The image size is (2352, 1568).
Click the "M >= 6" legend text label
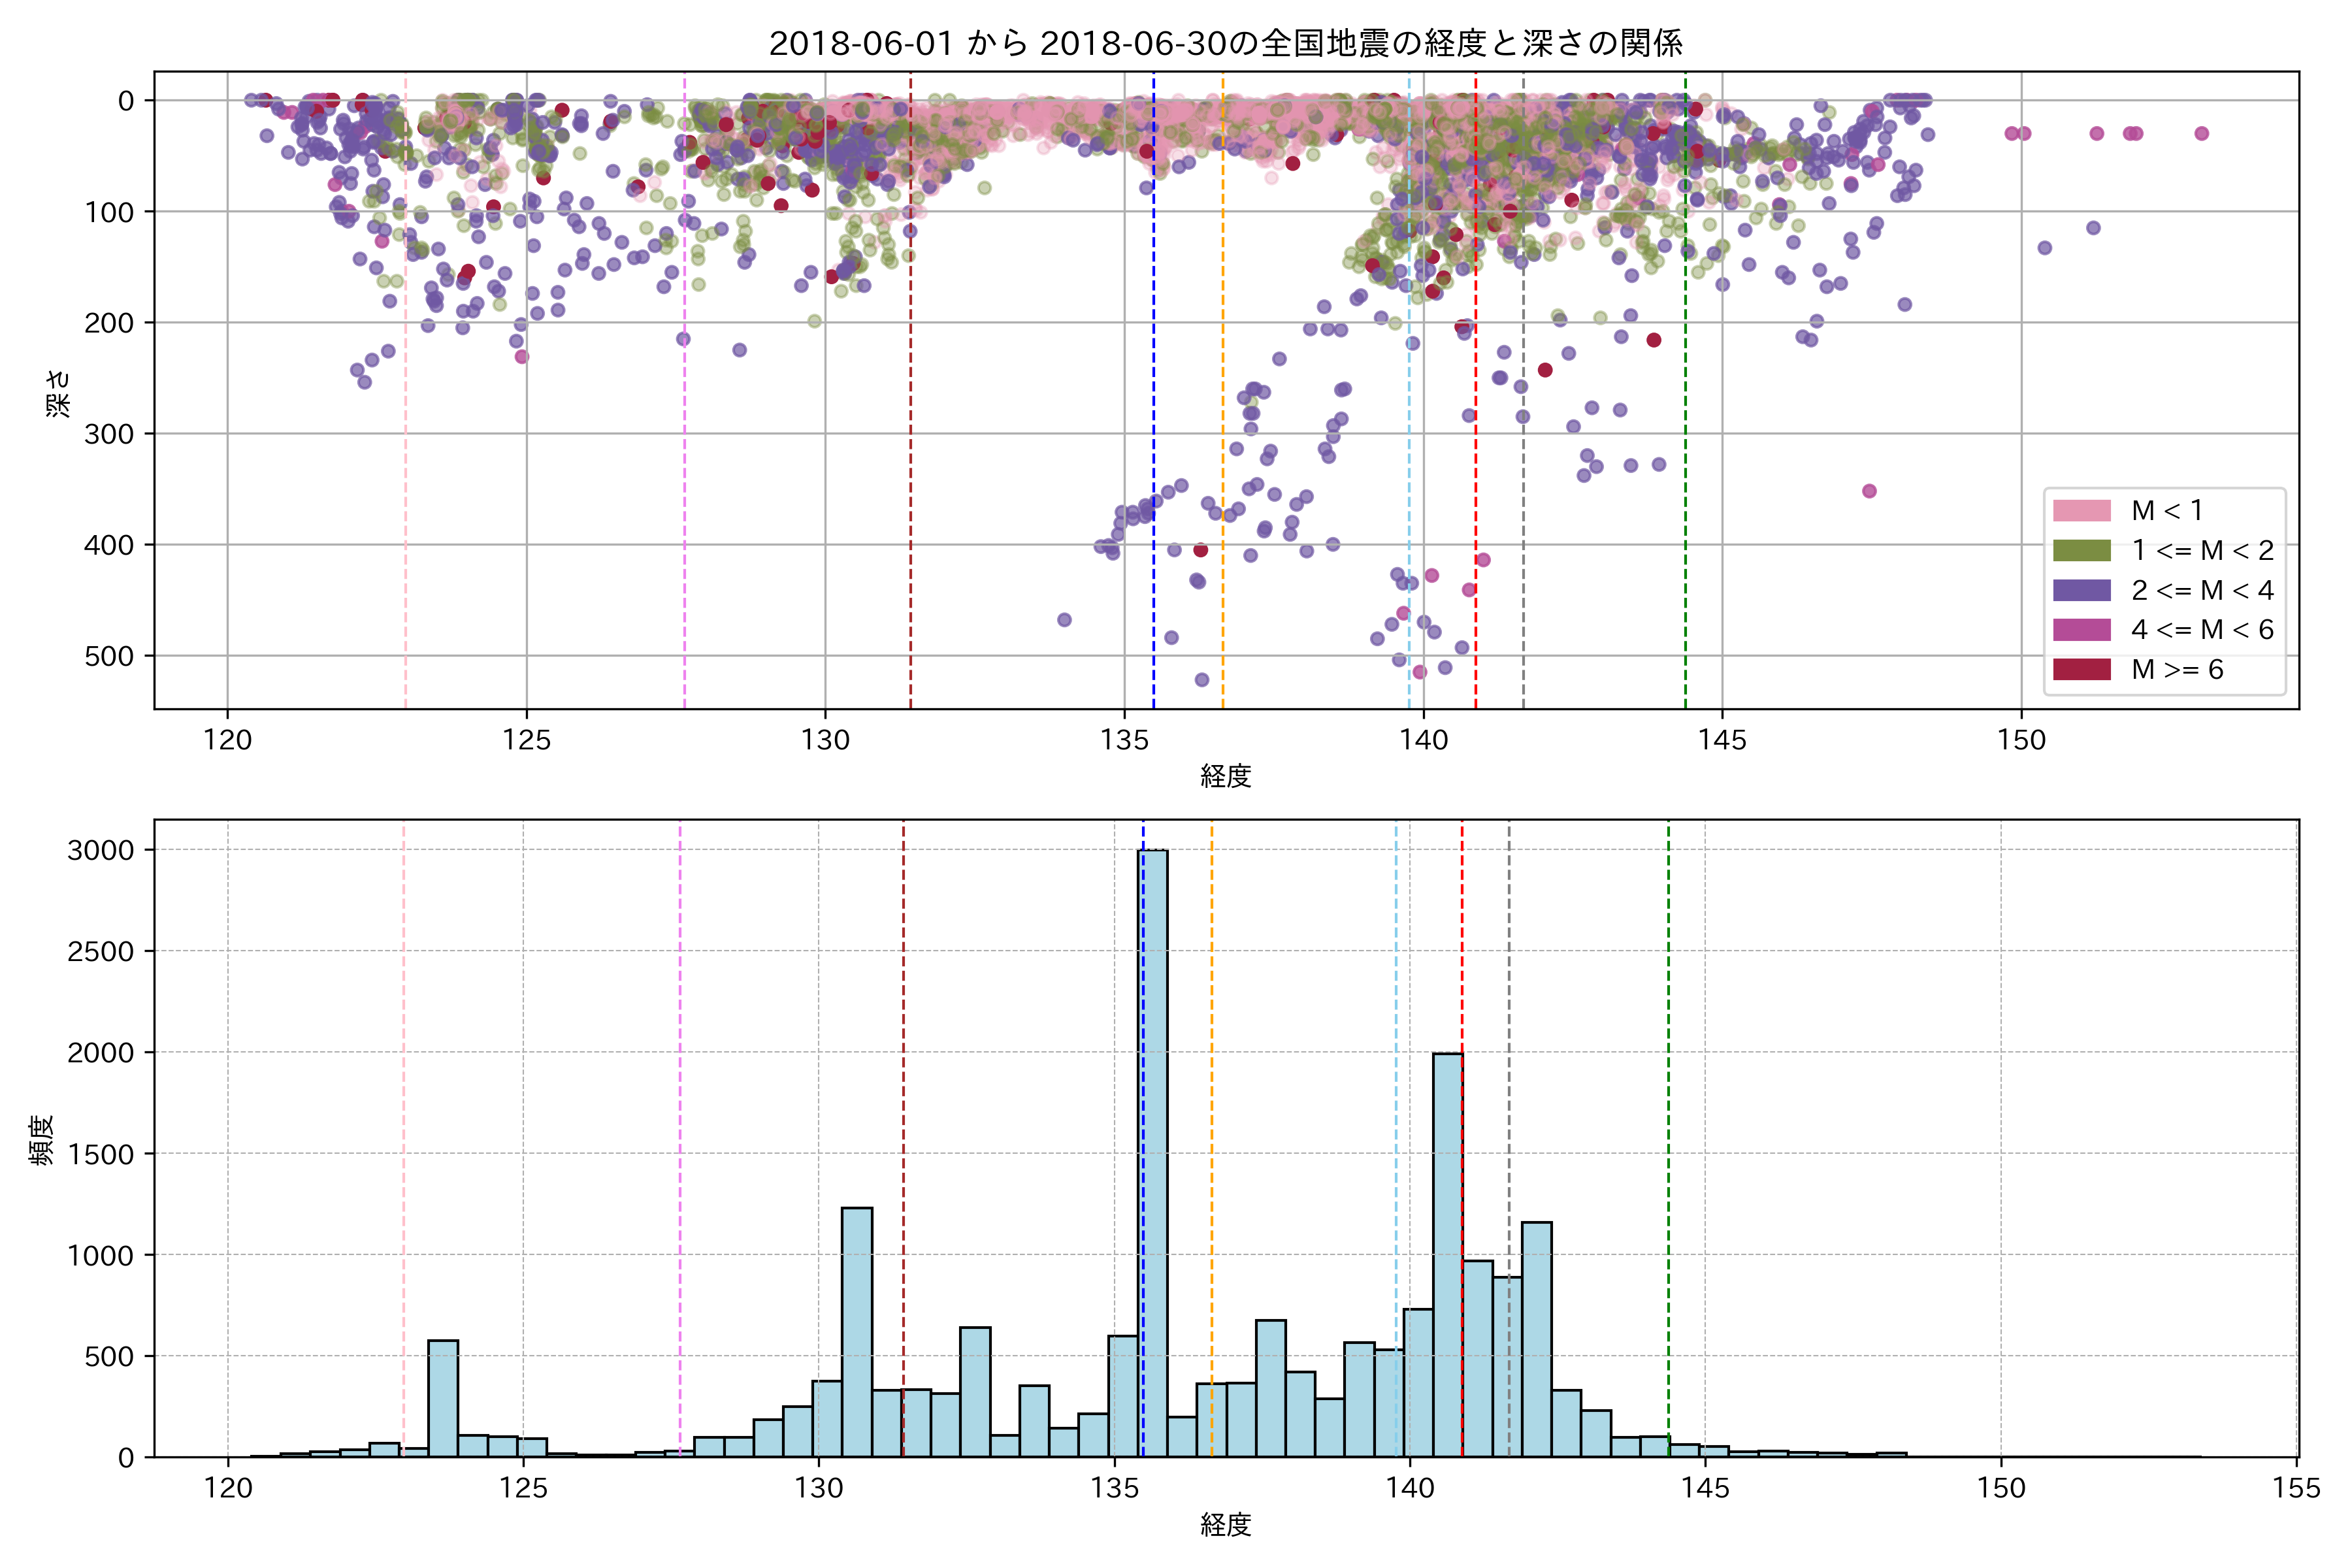(x=2177, y=670)
